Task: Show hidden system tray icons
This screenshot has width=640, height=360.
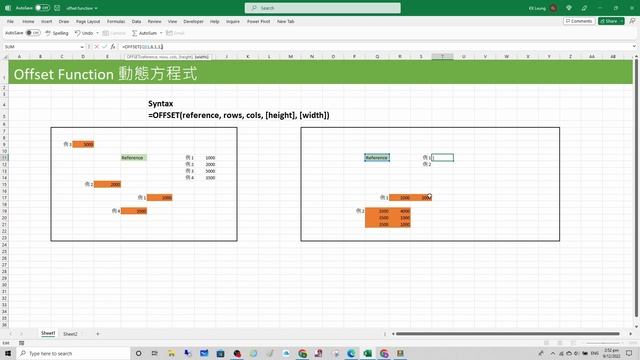Action: pos(553,353)
